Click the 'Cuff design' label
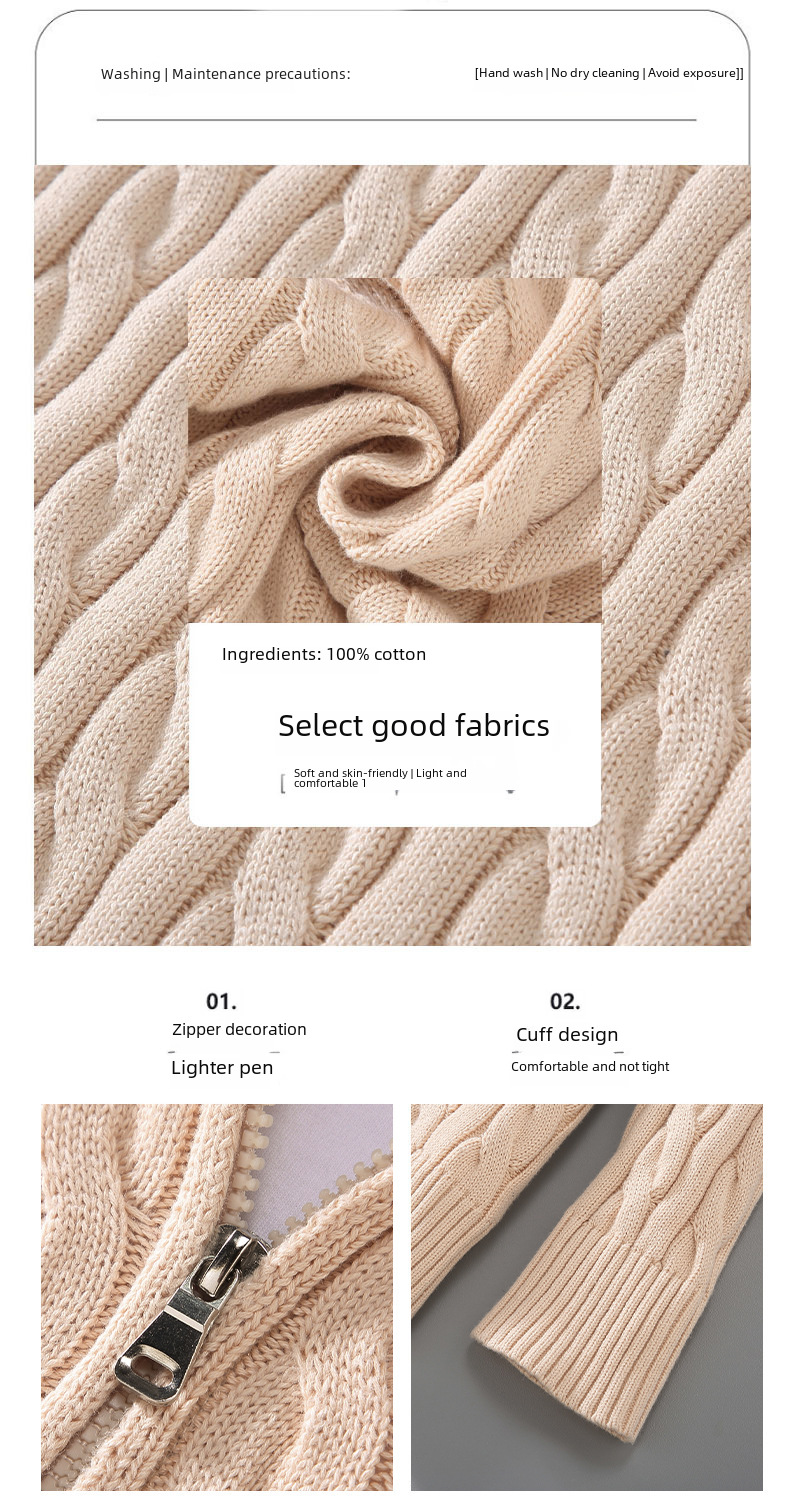This screenshot has width=790, height=1508. [567, 1035]
